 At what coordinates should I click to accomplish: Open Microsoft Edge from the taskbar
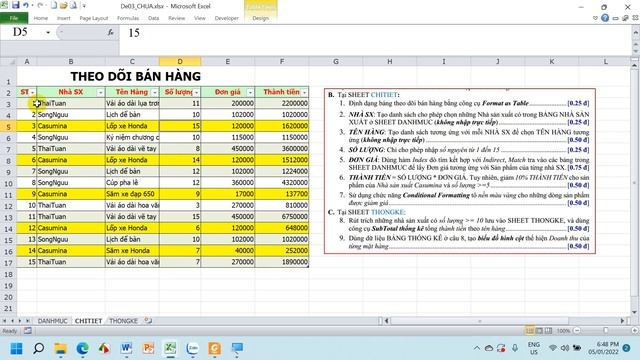[82, 348]
